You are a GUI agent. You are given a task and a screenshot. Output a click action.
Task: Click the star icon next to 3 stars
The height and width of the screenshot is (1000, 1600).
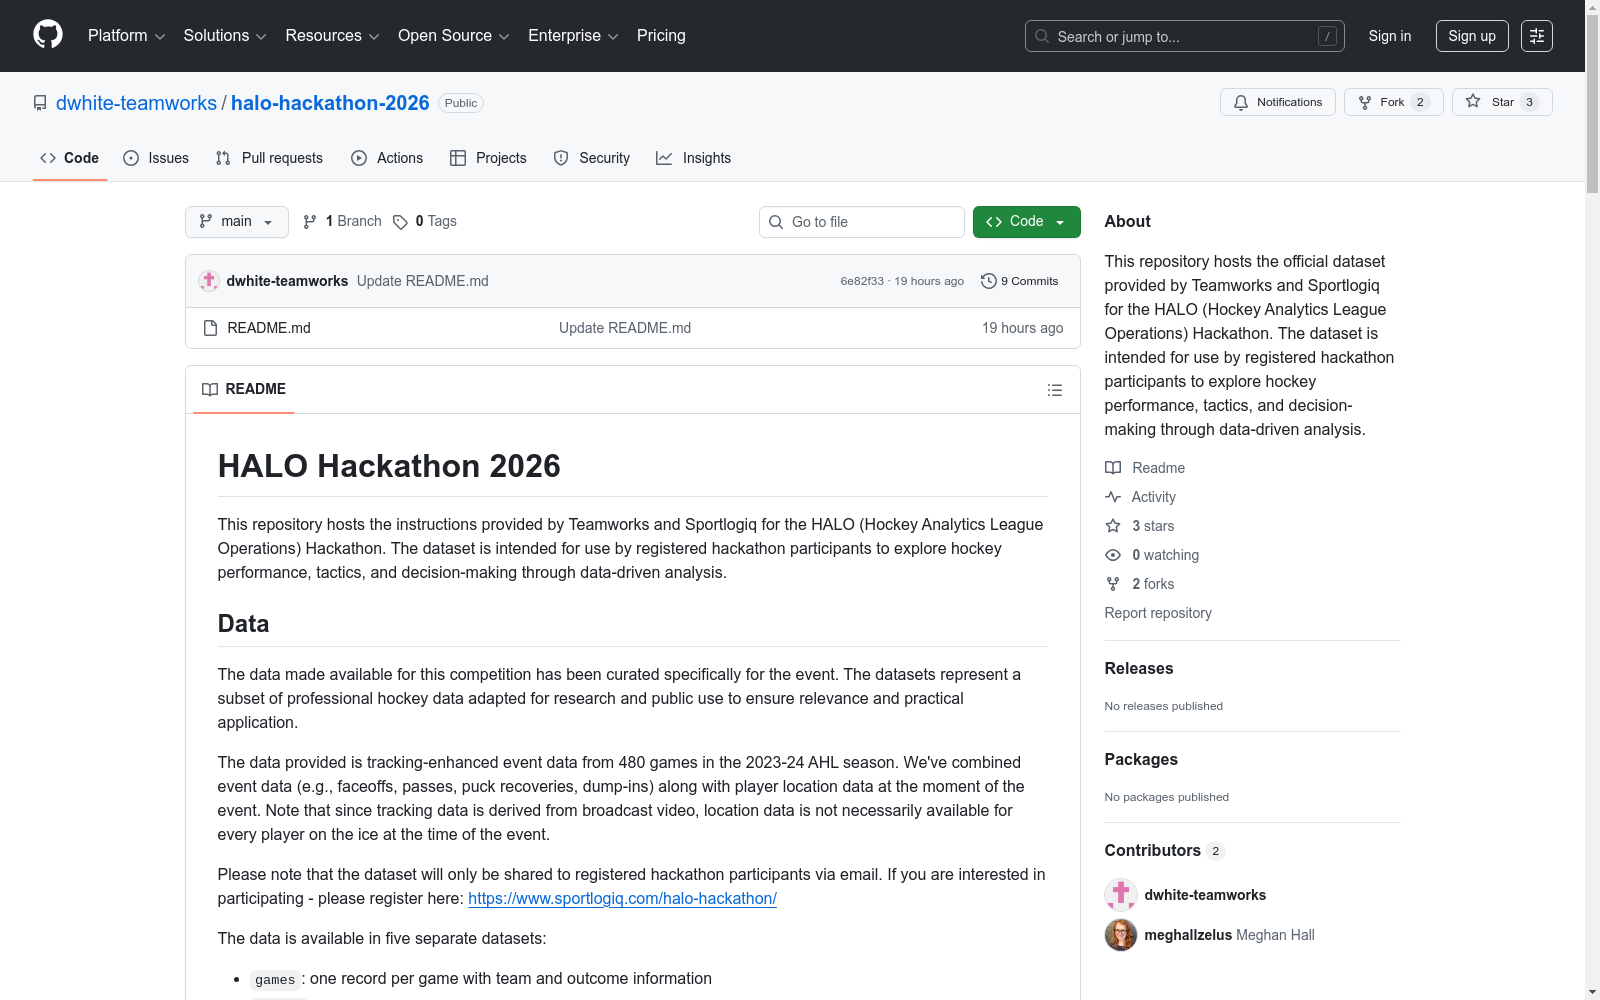point(1113,526)
